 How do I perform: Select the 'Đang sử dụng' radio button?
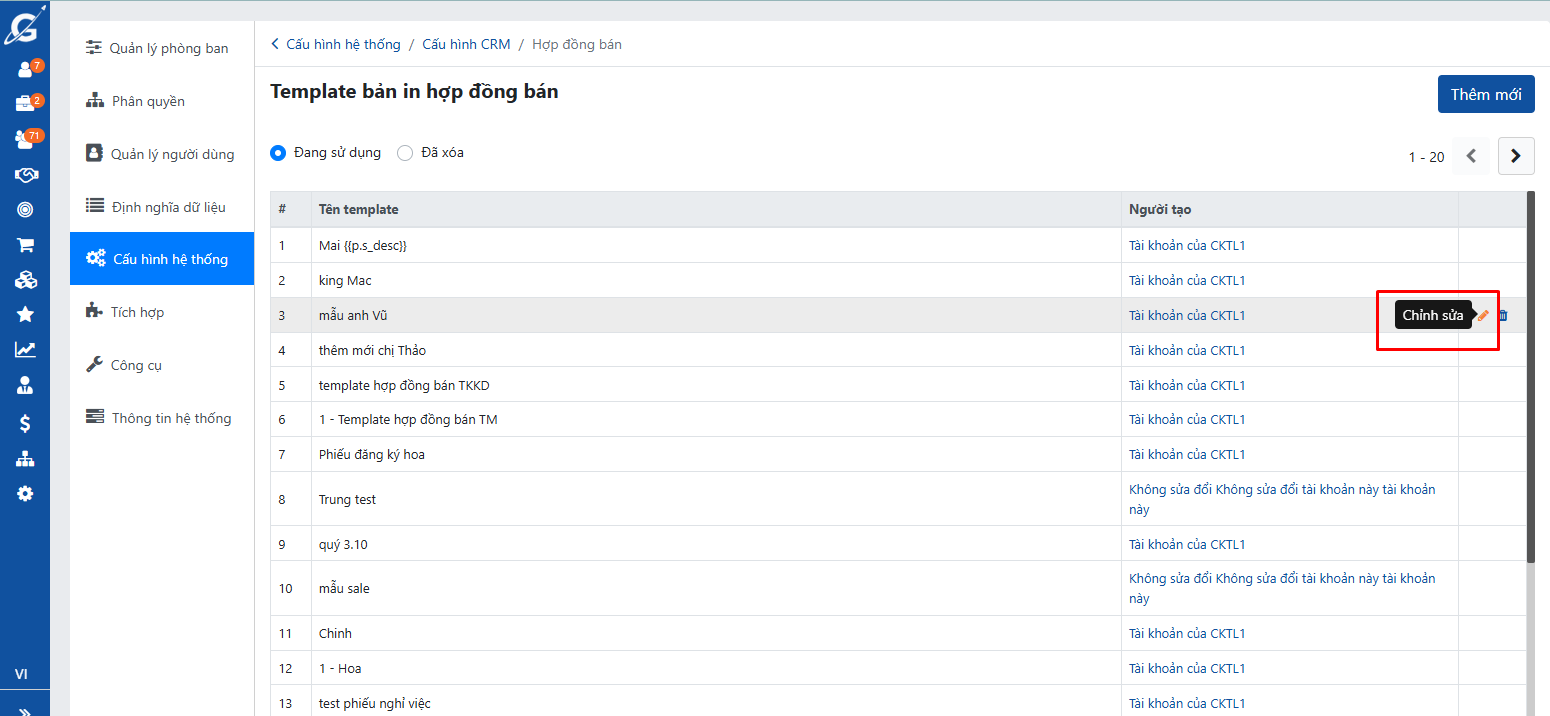click(x=278, y=153)
